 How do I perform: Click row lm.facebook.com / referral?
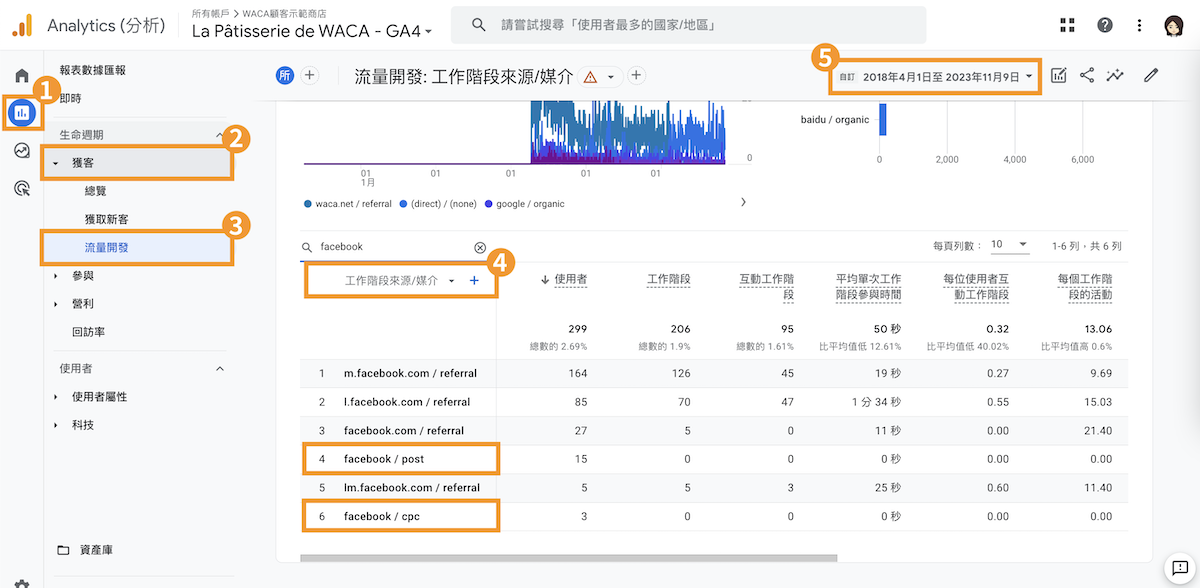(x=713, y=488)
